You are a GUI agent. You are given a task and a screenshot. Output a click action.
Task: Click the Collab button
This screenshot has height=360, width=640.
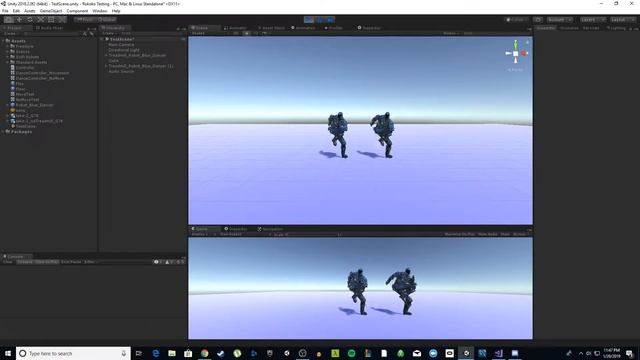[516, 20]
